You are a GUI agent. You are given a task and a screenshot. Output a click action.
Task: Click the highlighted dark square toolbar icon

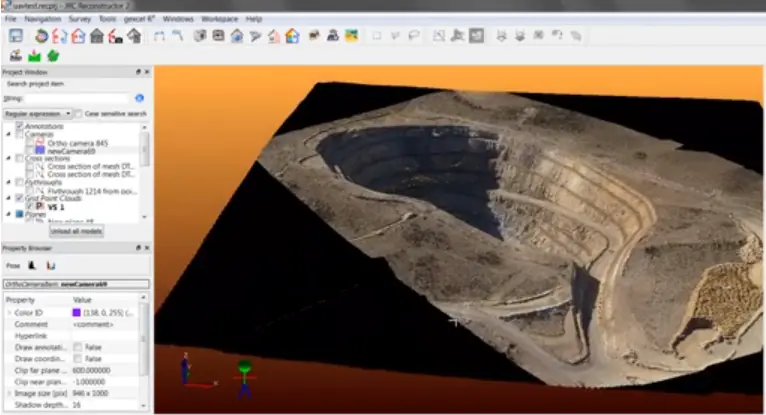pyautogui.click(x=476, y=36)
